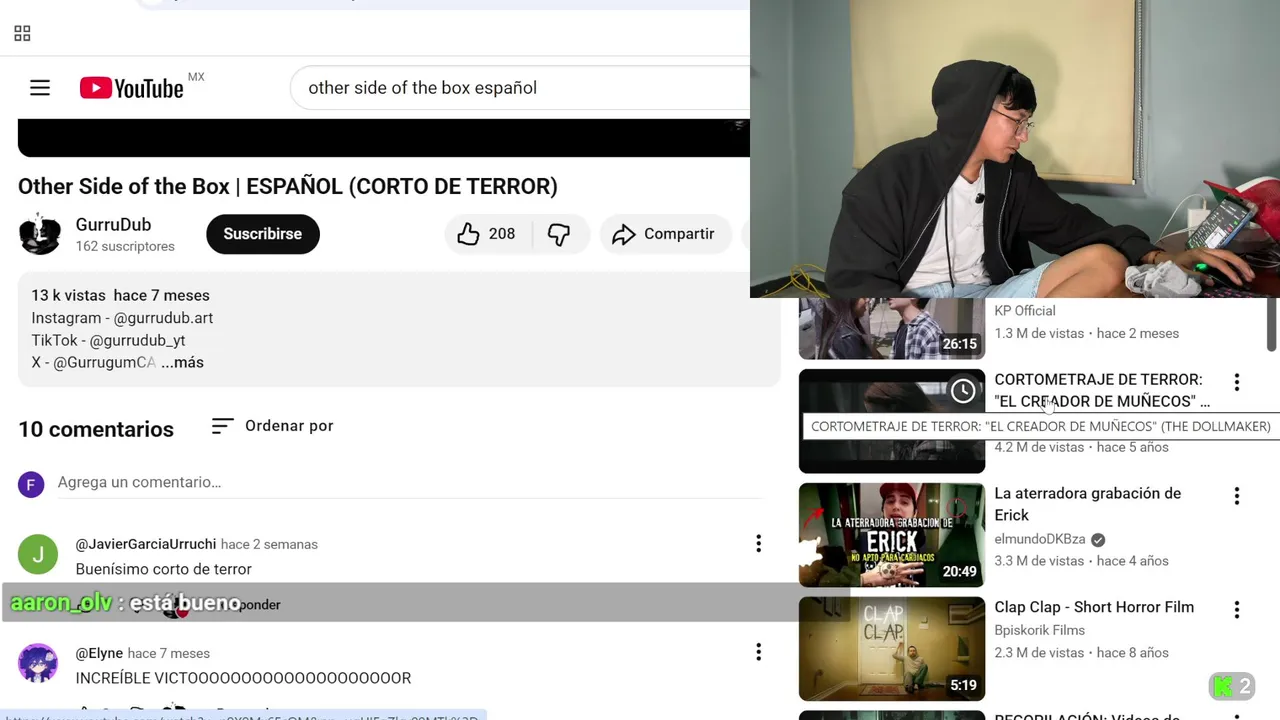Open Ordenar por sort dropdown
This screenshot has height=720, width=1280.
(x=272, y=426)
